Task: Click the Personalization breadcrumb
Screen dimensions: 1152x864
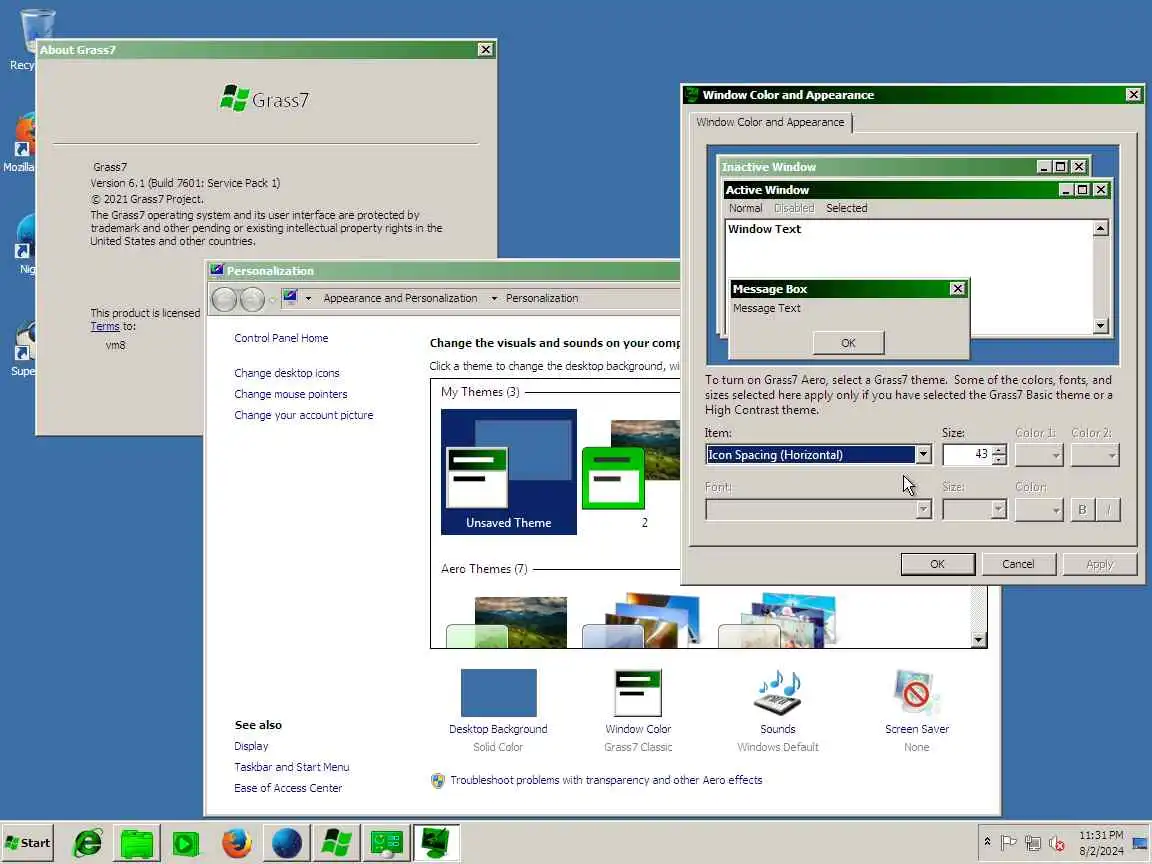Action: coord(542,298)
